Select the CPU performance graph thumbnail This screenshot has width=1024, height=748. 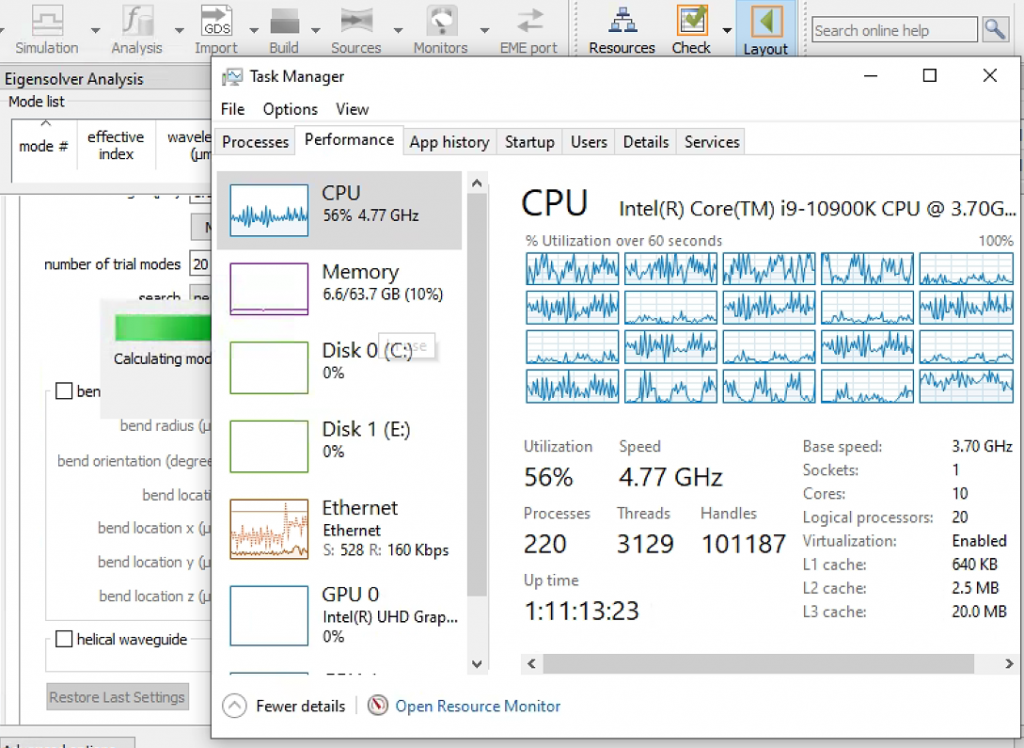tap(269, 210)
